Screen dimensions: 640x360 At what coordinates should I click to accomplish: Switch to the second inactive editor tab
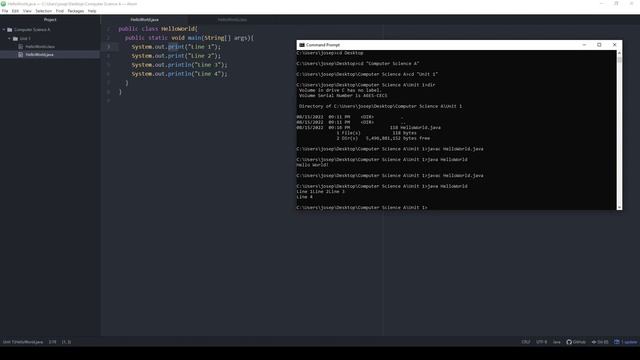232,20
